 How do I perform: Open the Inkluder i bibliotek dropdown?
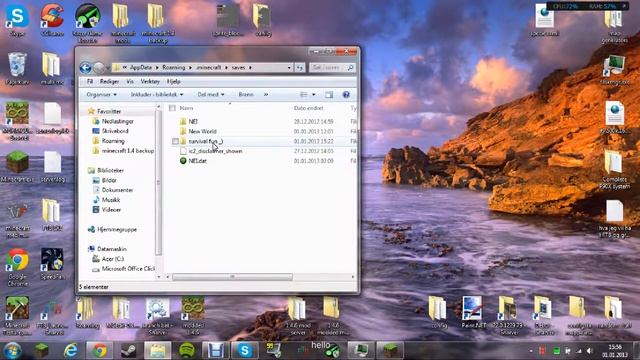pos(157,95)
